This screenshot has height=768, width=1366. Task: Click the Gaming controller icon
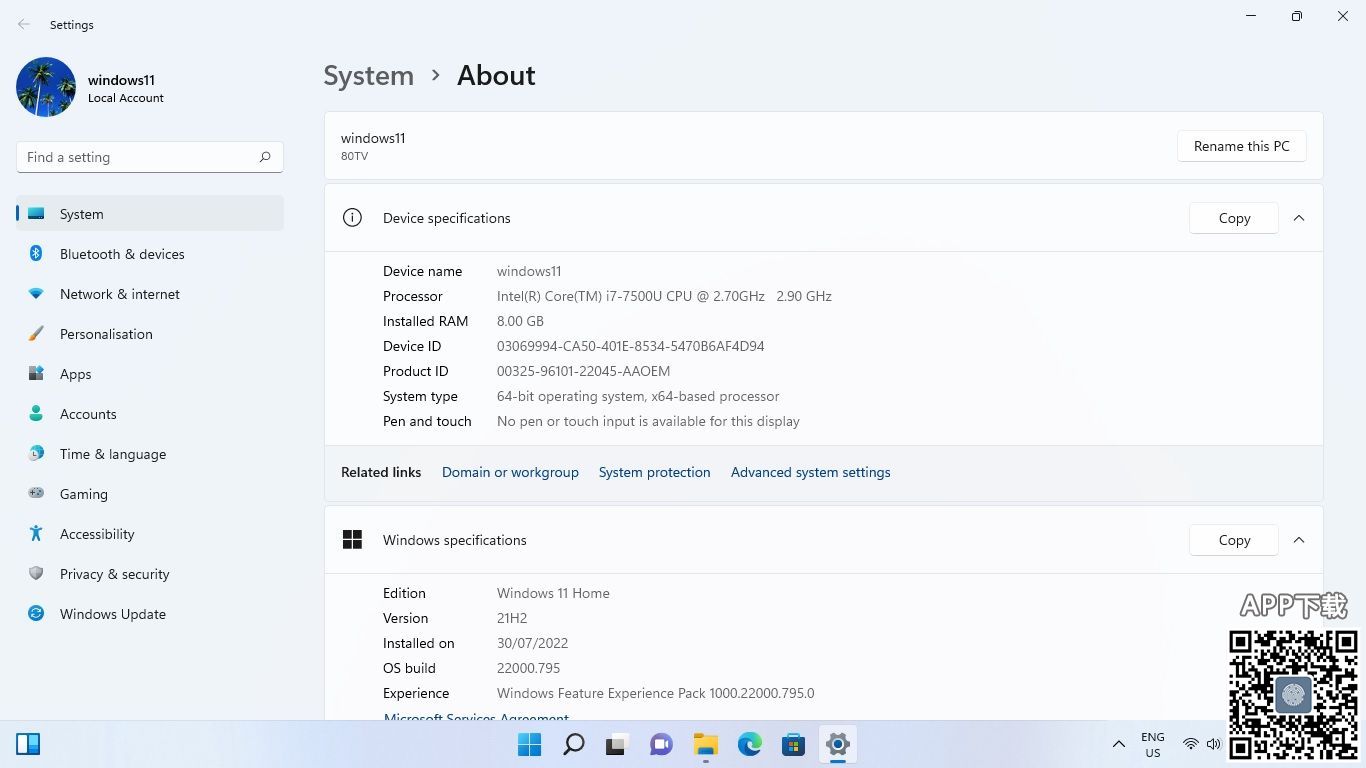tap(36, 494)
